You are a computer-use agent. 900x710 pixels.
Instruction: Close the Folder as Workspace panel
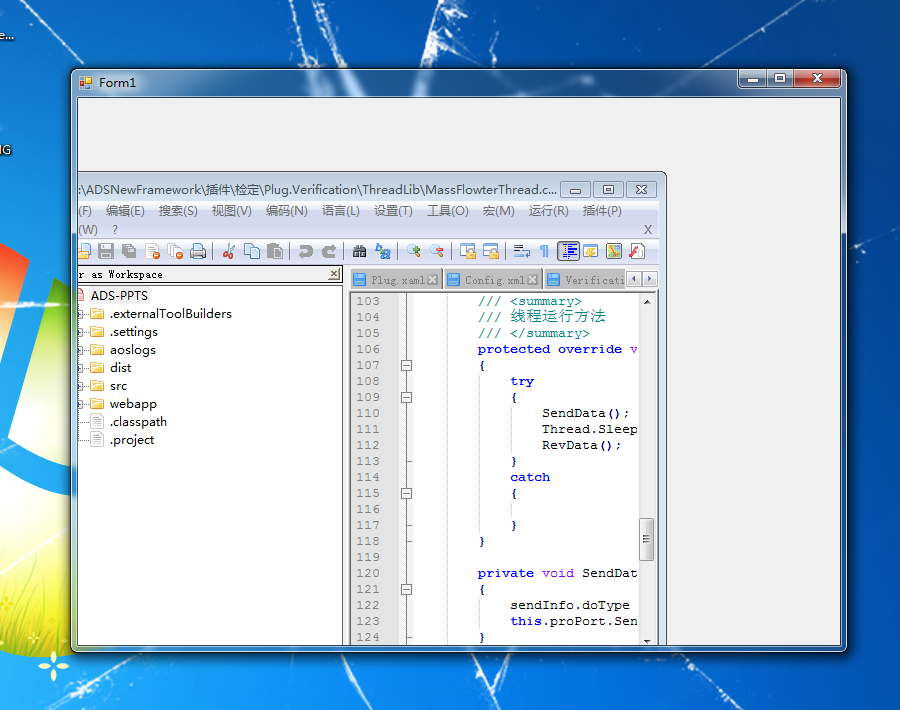[333, 274]
